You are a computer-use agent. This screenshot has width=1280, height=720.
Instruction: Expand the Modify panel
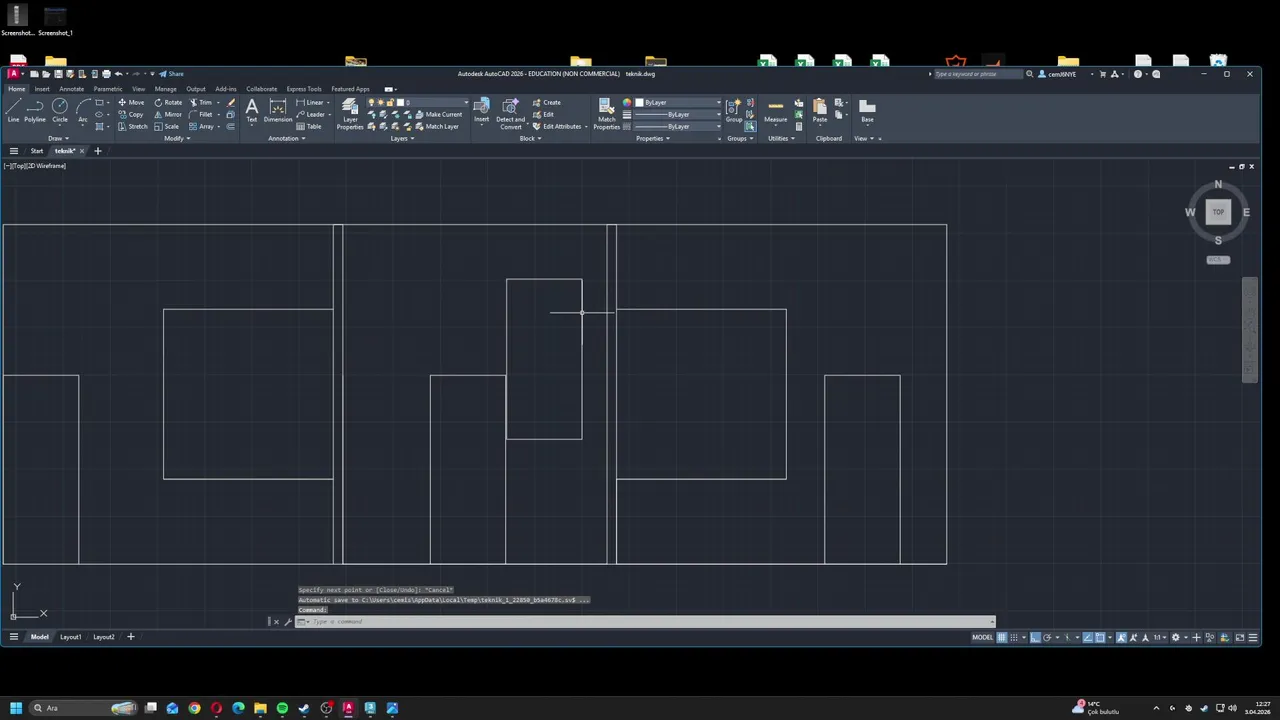[x=177, y=138]
